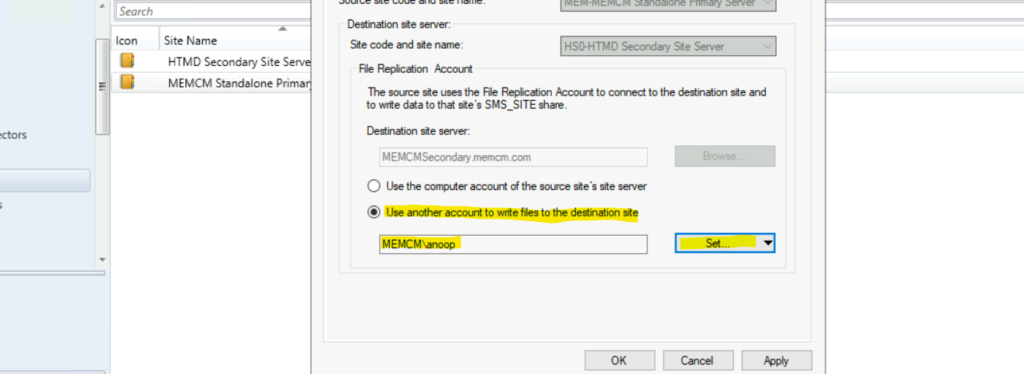Screen dimensions: 1024x374
Task: Click the Cancel button
Action: click(697, 360)
